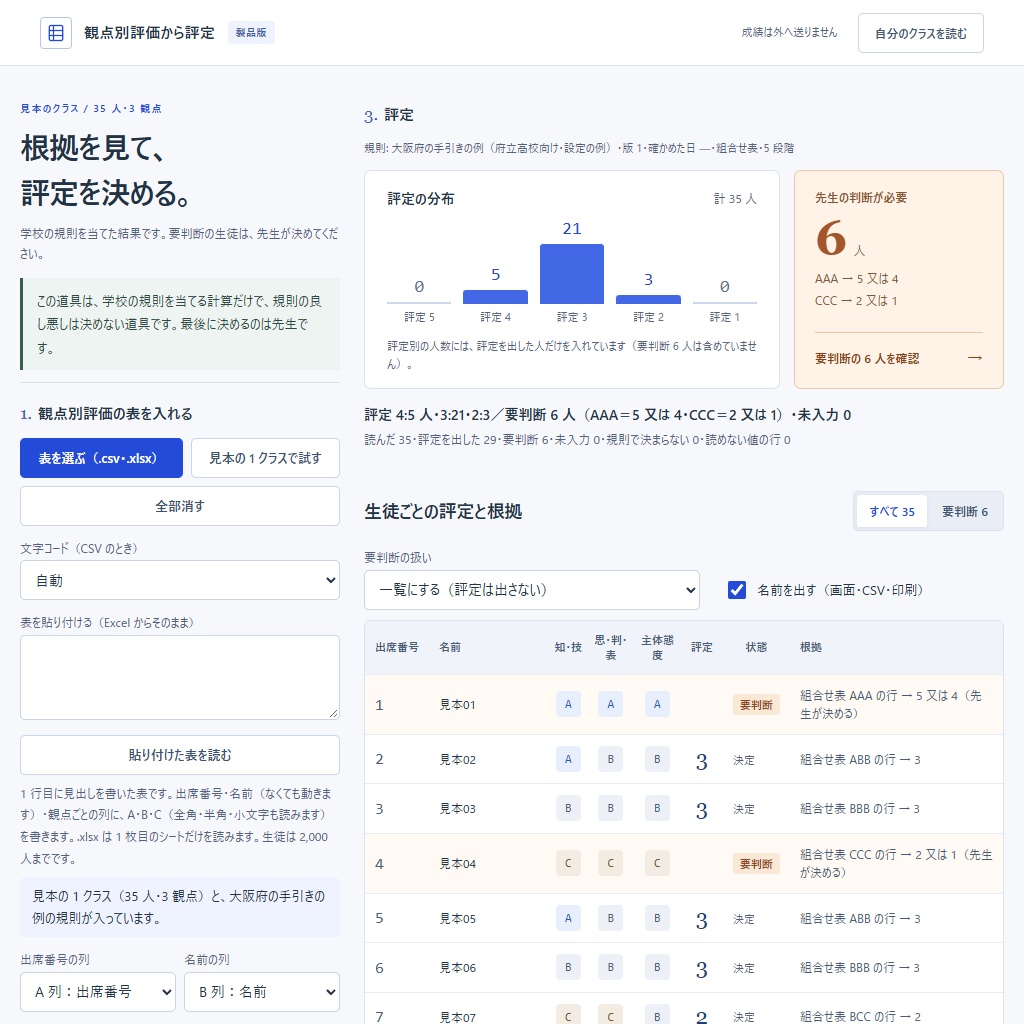This screenshot has width=1024, height=1024.
Task: Click the 要判断 badge in the 見本01 row
Action: click(756, 705)
